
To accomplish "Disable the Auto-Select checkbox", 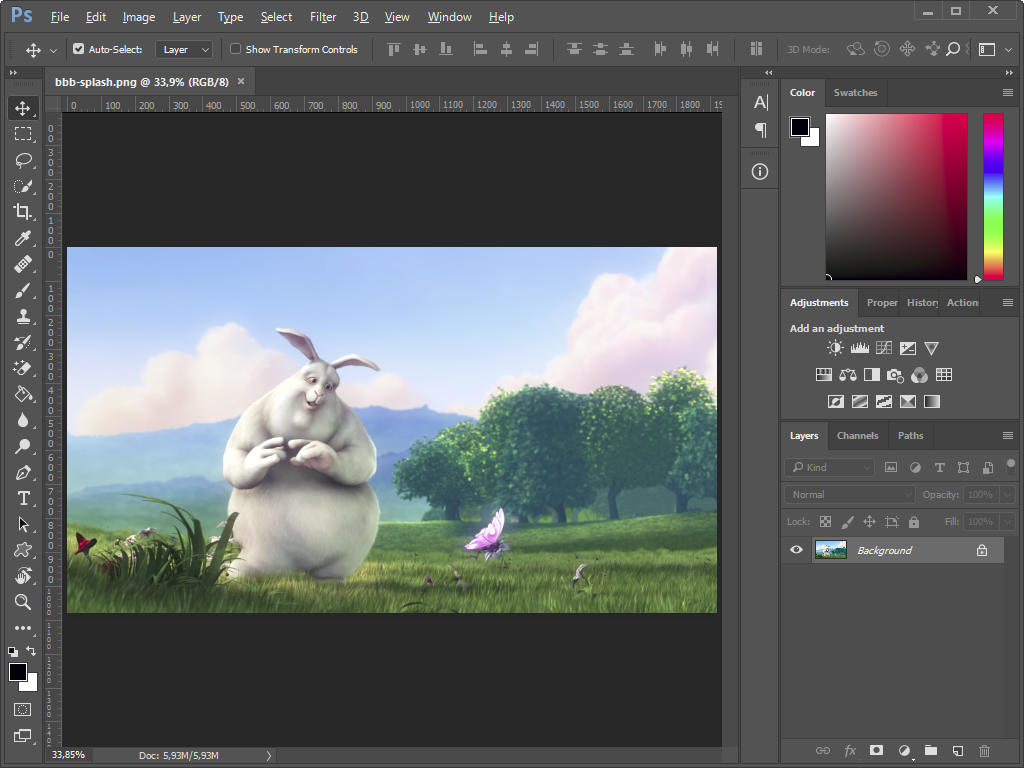I will [79, 49].
